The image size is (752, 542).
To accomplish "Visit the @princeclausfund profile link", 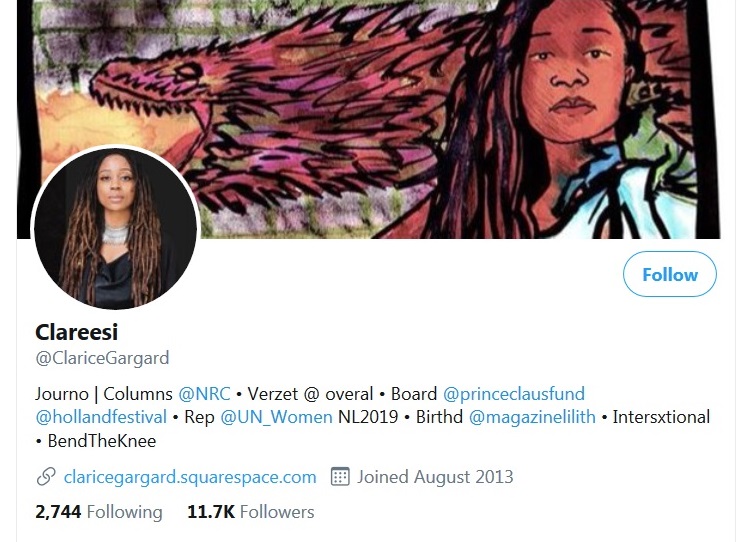I will tap(514, 394).
